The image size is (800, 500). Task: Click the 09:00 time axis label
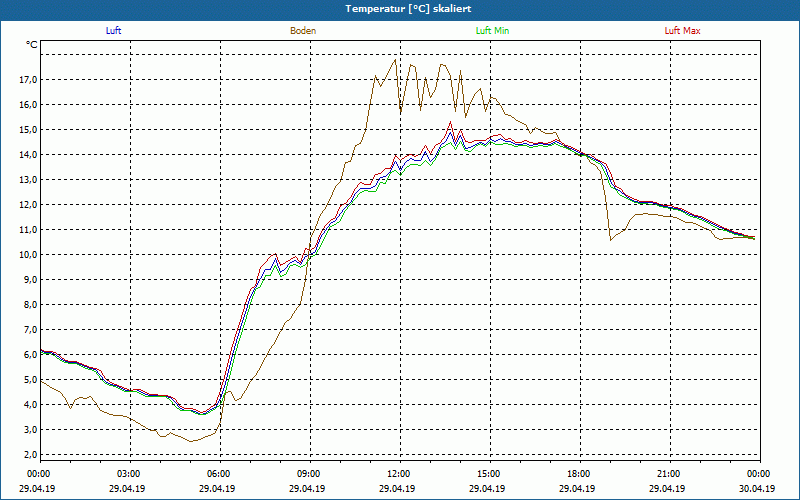pyautogui.click(x=307, y=474)
